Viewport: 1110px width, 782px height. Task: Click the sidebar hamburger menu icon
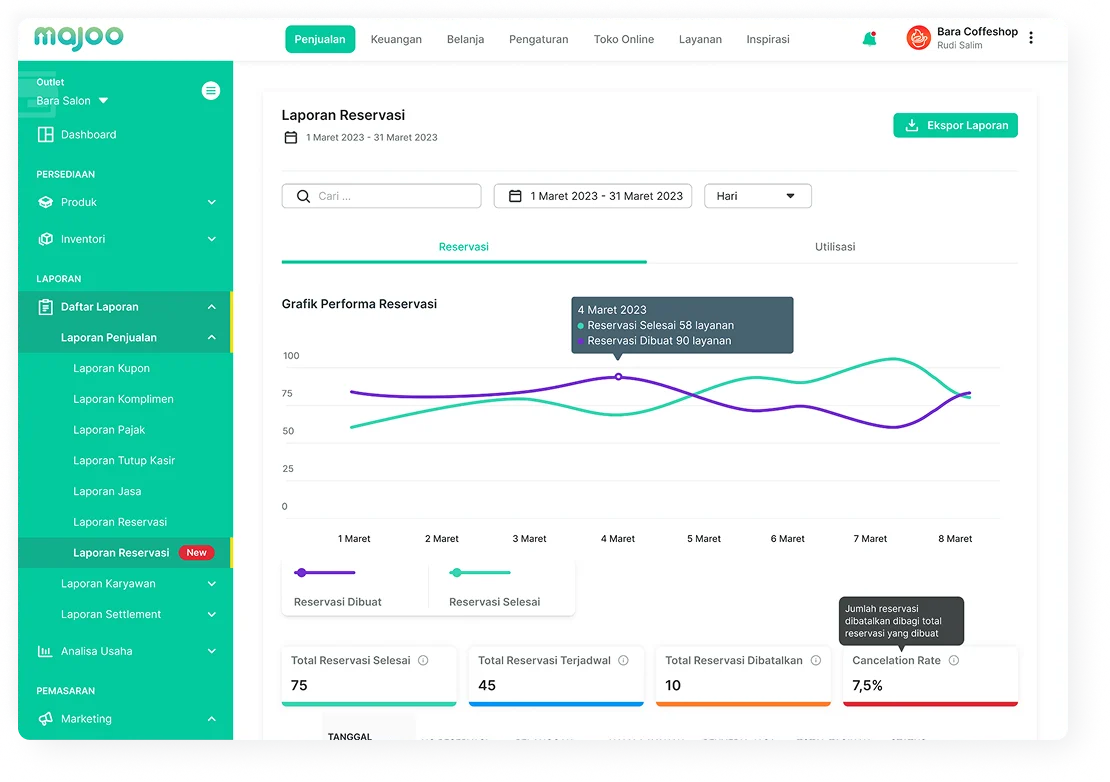click(x=210, y=91)
